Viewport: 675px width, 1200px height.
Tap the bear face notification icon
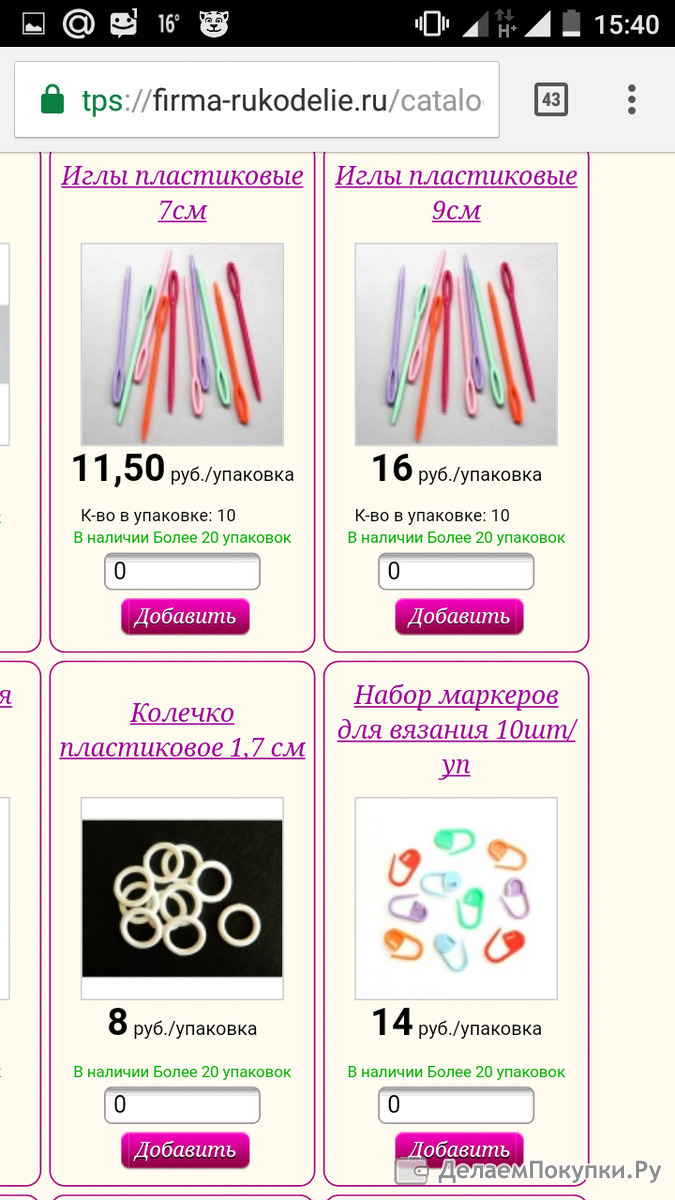coord(214,24)
